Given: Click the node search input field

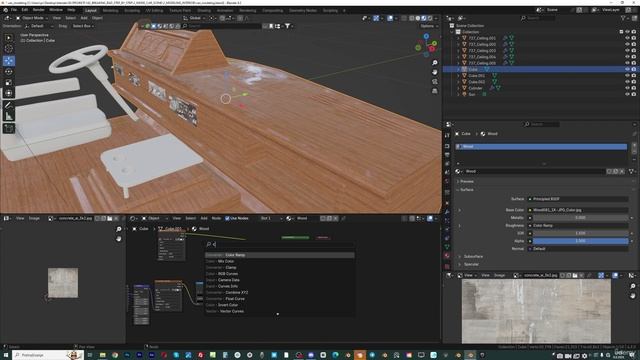Looking at the screenshot, I should click(280, 244).
